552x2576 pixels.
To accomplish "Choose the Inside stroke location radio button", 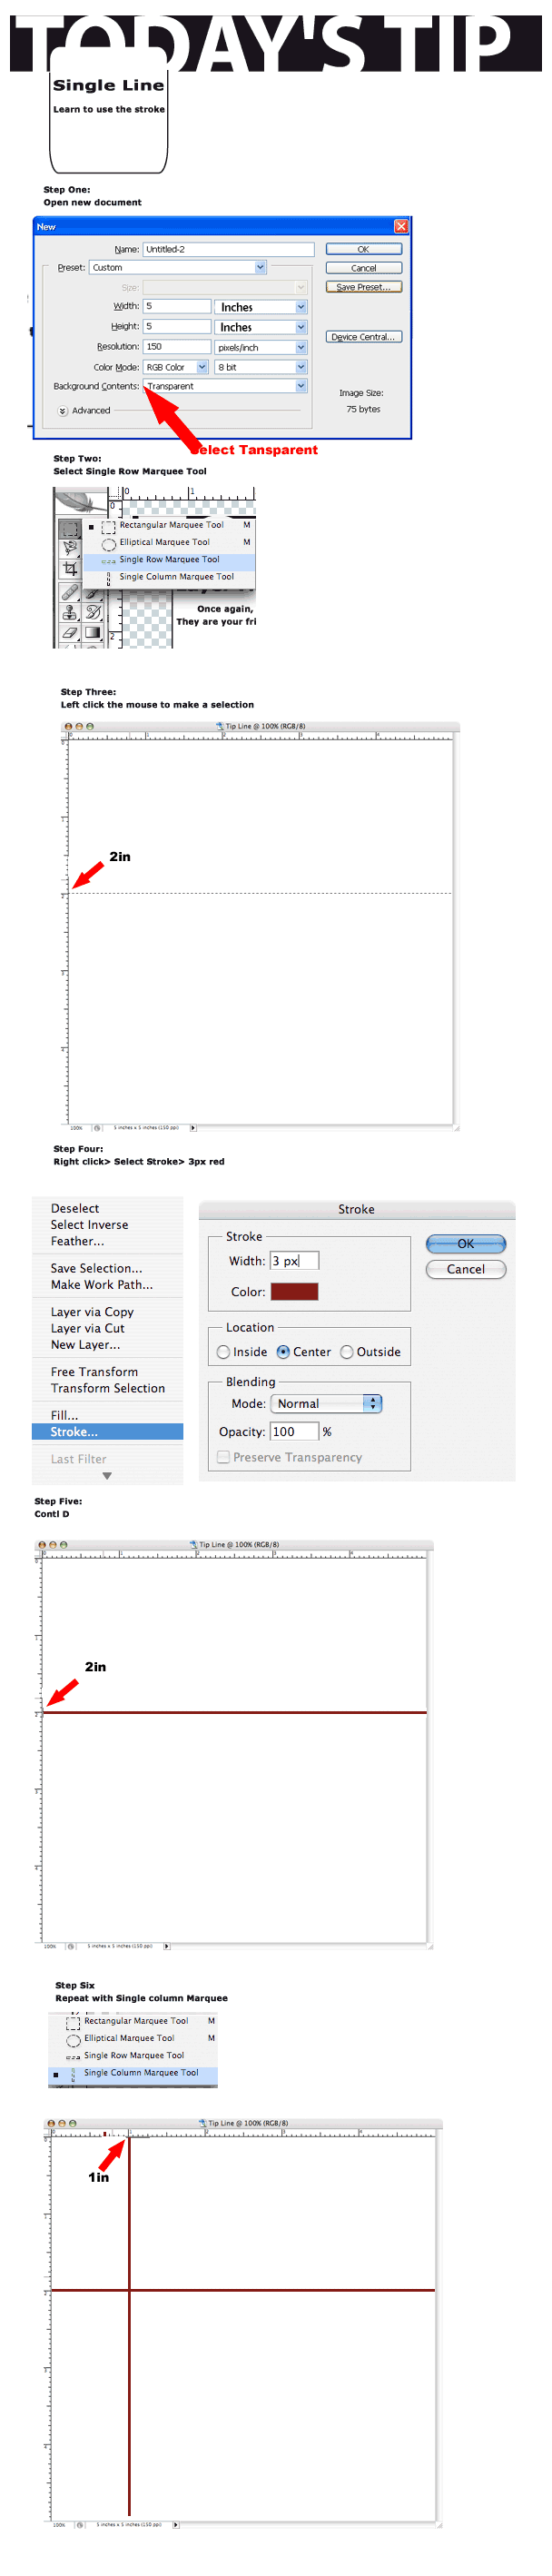I will pyautogui.click(x=224, y=1353).
